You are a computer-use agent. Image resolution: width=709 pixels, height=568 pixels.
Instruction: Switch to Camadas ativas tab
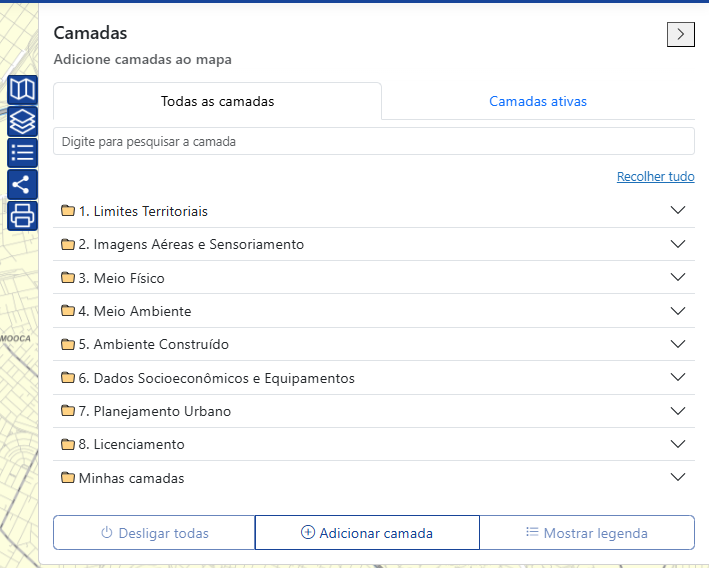click(538, 101)
